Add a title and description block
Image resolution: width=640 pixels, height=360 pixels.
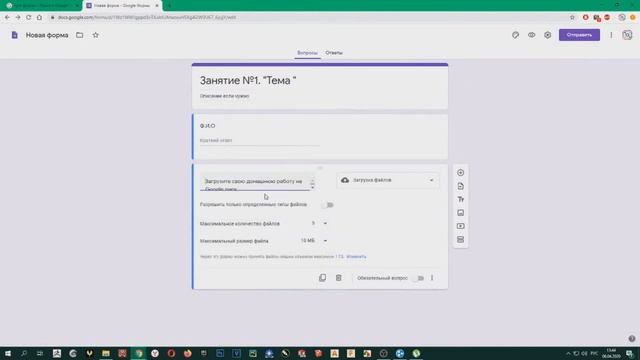(x=460, y=199)
